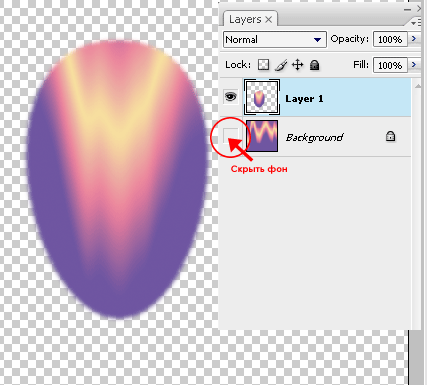This screenshot has height=385, width=427.
Task: Enable lock all padlock icon
Action: coord(314,65)
